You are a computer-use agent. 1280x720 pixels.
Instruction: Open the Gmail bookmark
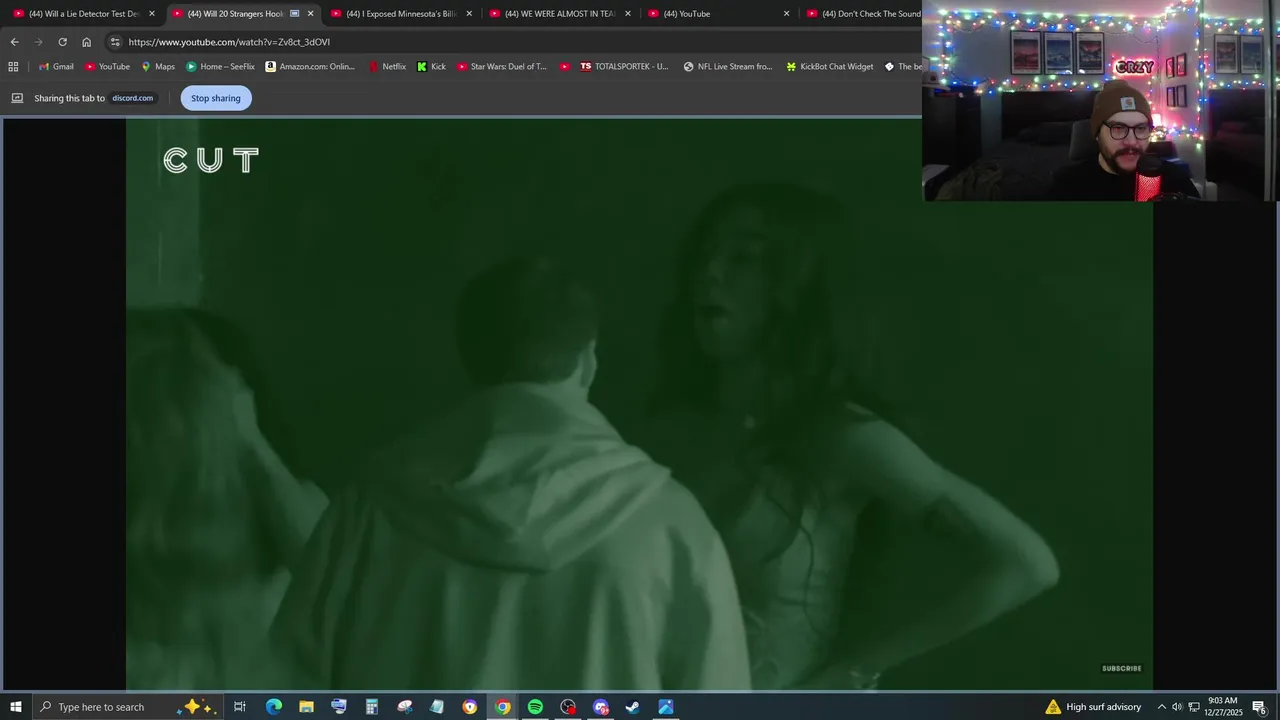point(56,67)
